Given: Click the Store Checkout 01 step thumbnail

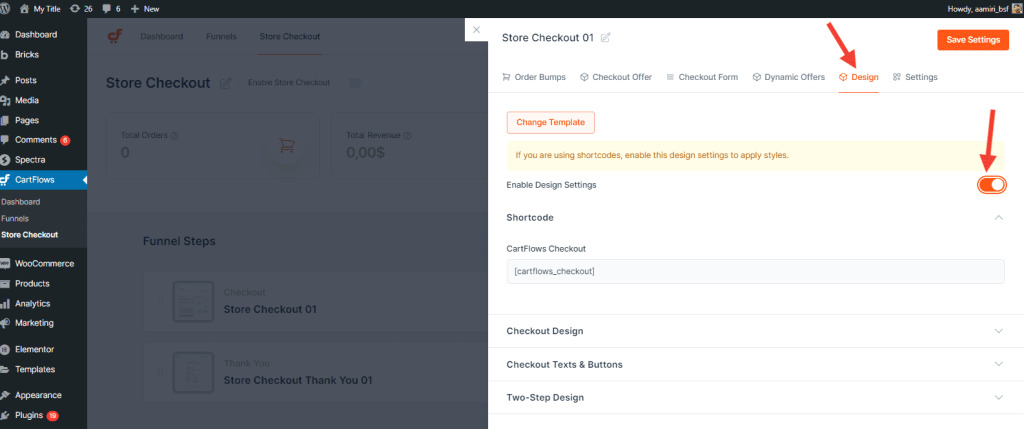Looking at the screenshot, I should 193,302.
